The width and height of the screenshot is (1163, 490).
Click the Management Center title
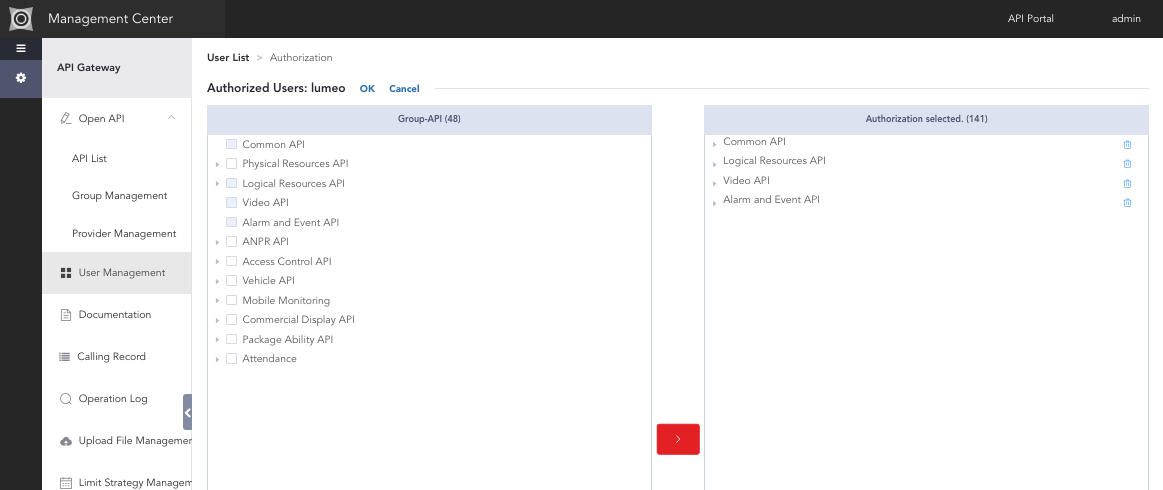[111, 19]
